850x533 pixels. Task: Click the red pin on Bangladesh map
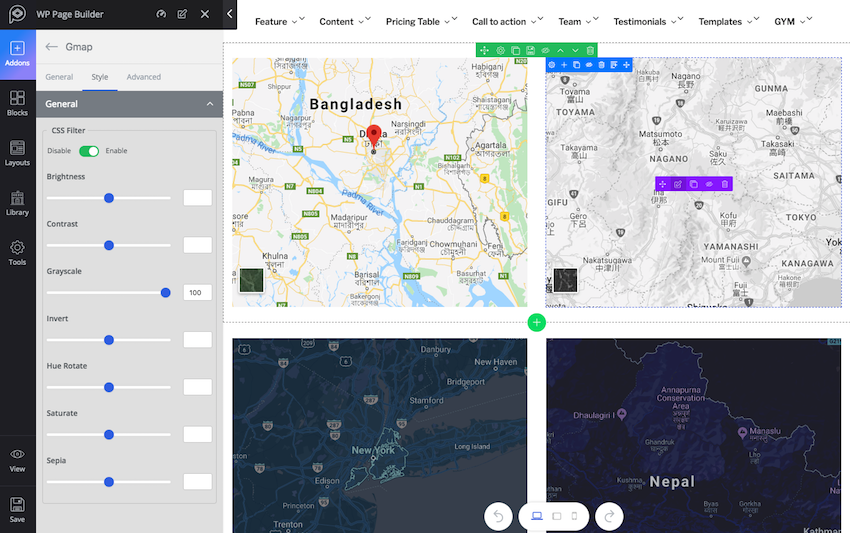[x=374, y=137]
